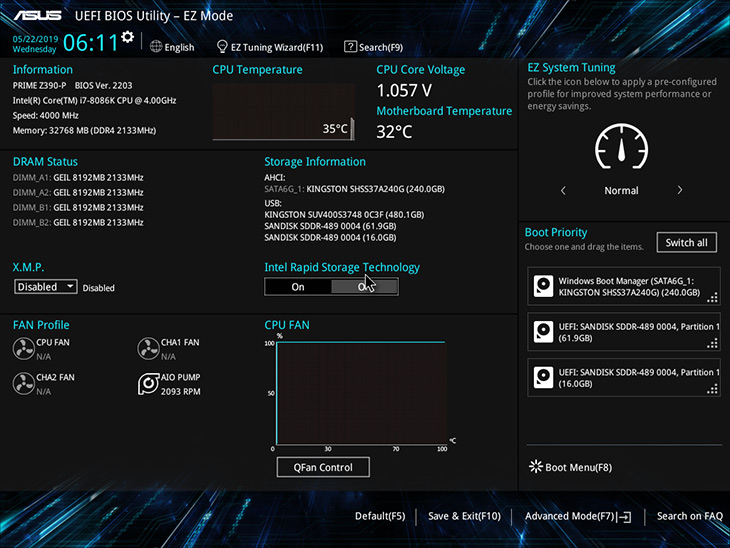The height and width of the screenshot is (548, 730).
Task: Click Memory: 32768 MB info line
Action: click(x=84, y=130)
